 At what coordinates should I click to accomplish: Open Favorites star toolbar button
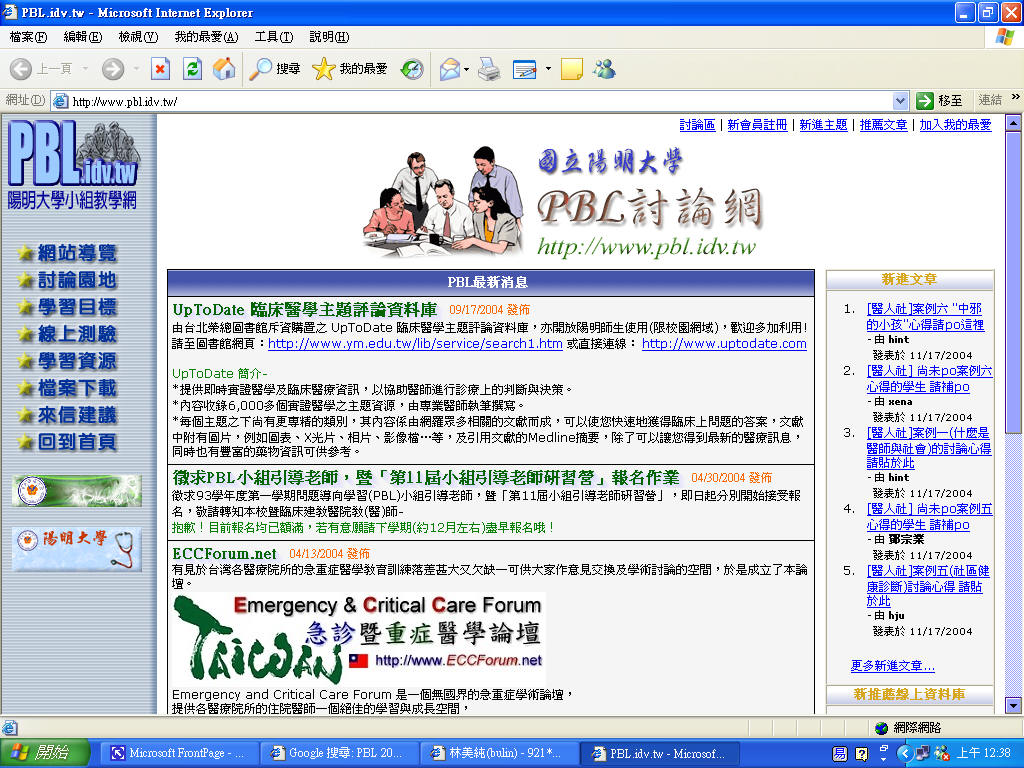tap(349, 69)
